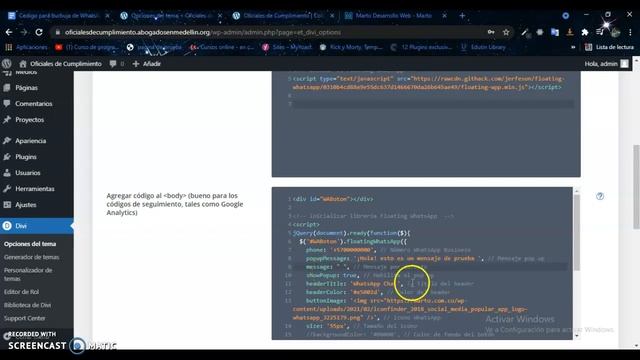The height and width of the screenshot is (360, 640).
Task: Open 'Support Center' submenu
Action: point(24,318)
